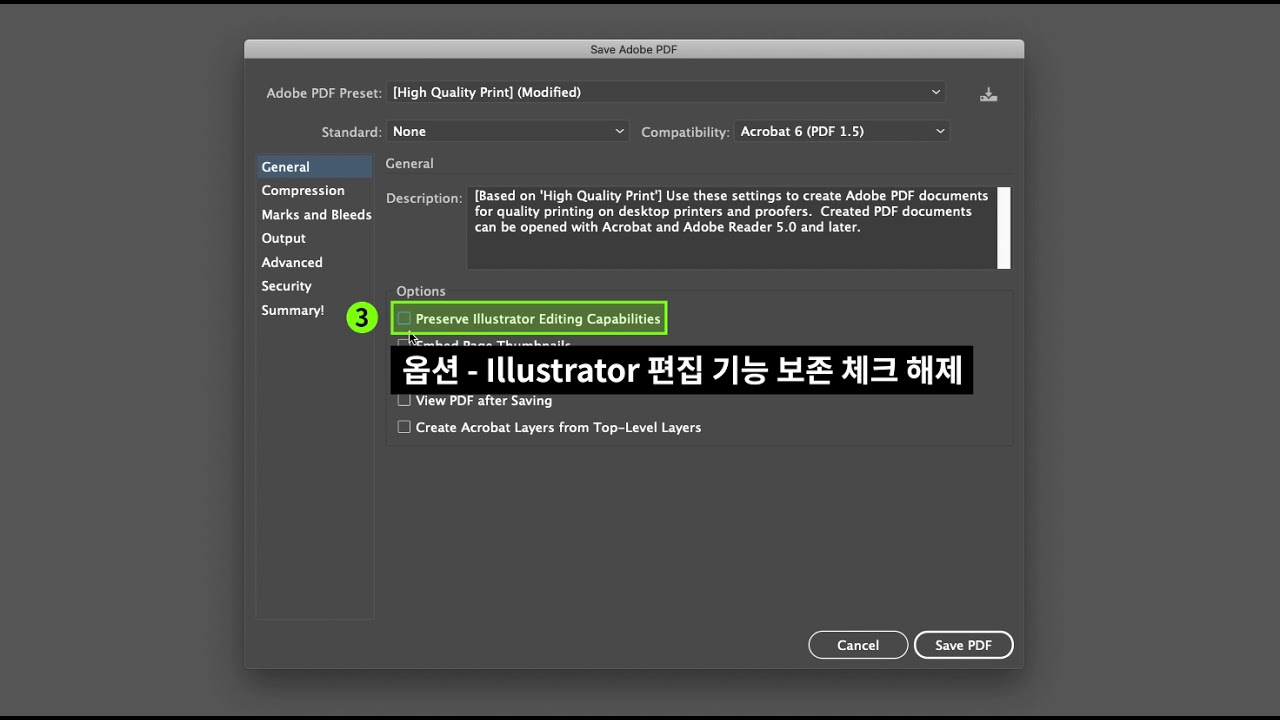Image resolution: width=1280 pixels, height=720 pixels.
Task: Toggle Preserve Illustrator Editing Capabilities checkbox
Action: [404, 319]
